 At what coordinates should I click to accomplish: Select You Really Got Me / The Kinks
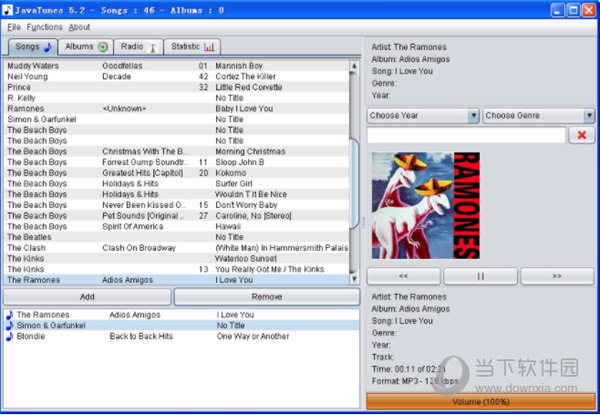(x=176, y=269)
